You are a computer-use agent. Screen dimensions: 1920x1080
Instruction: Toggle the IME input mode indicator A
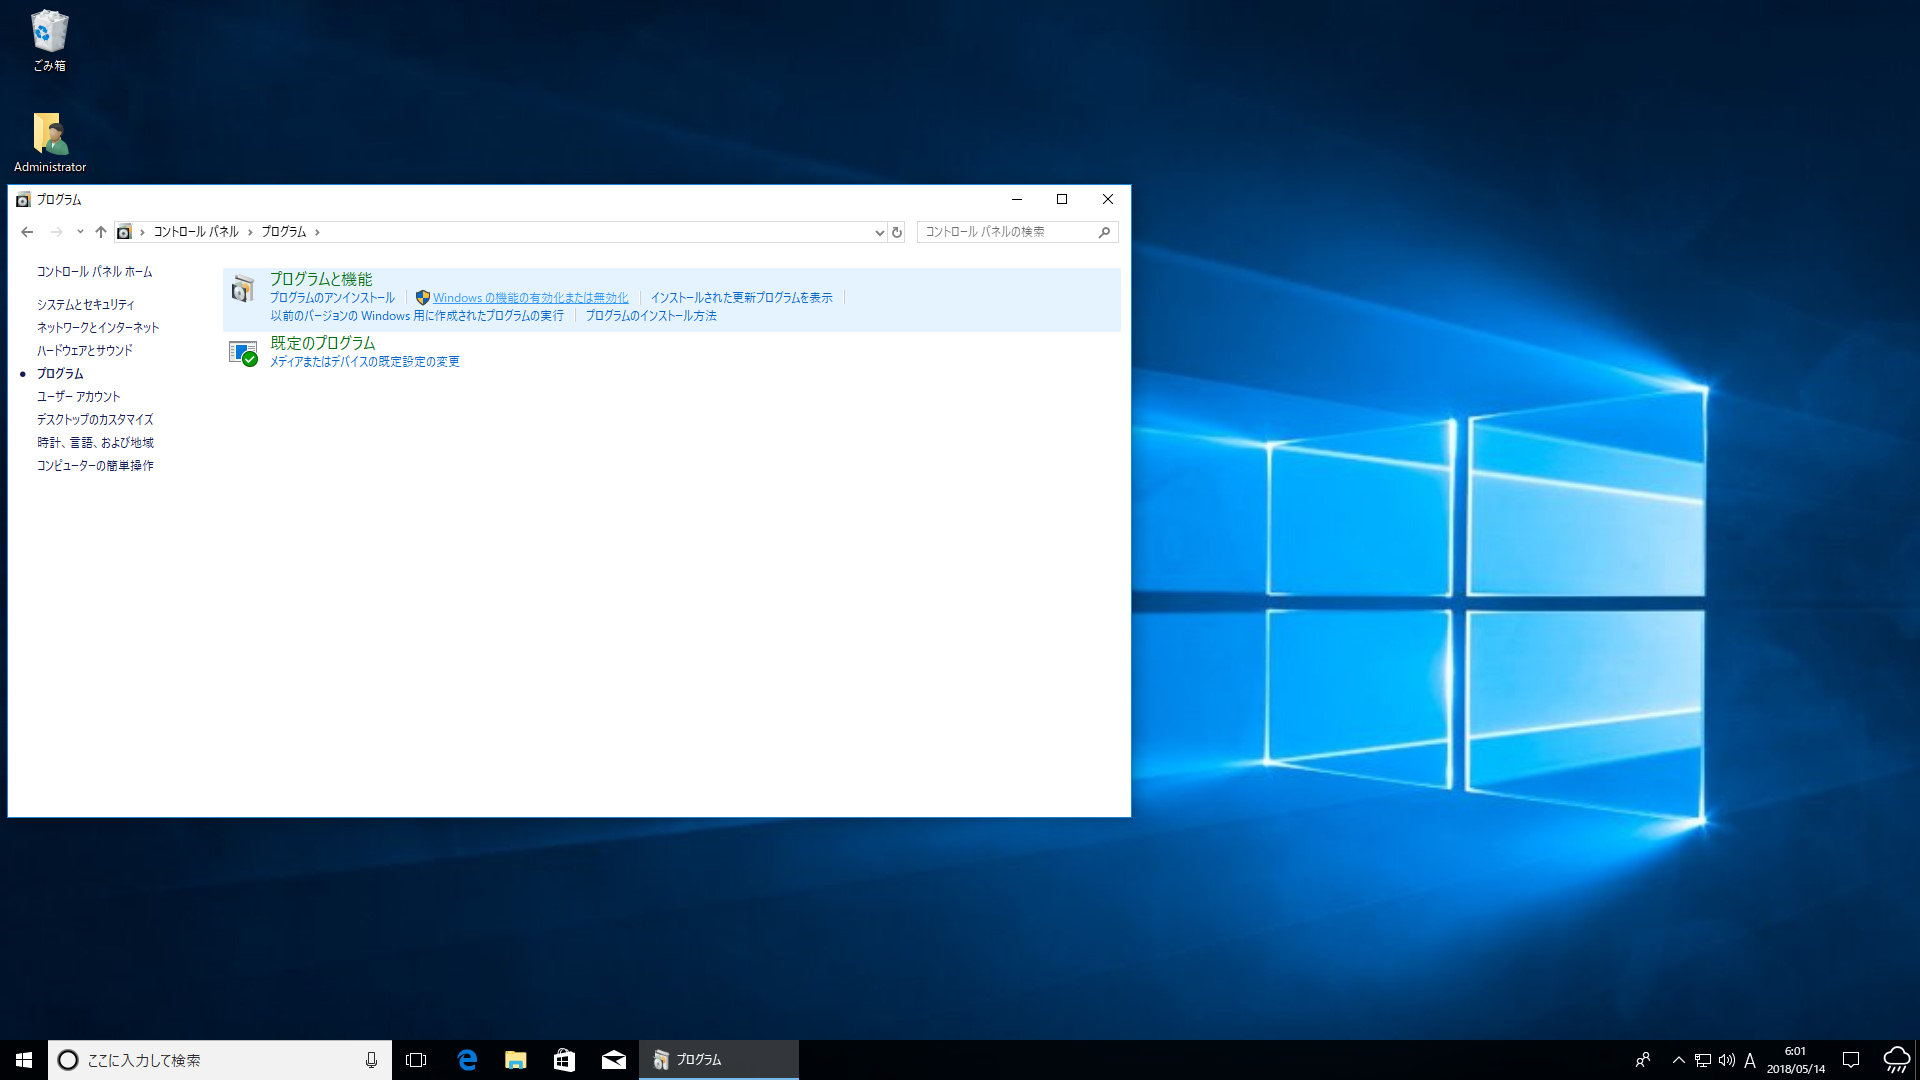click(x=1749, y=1060)
